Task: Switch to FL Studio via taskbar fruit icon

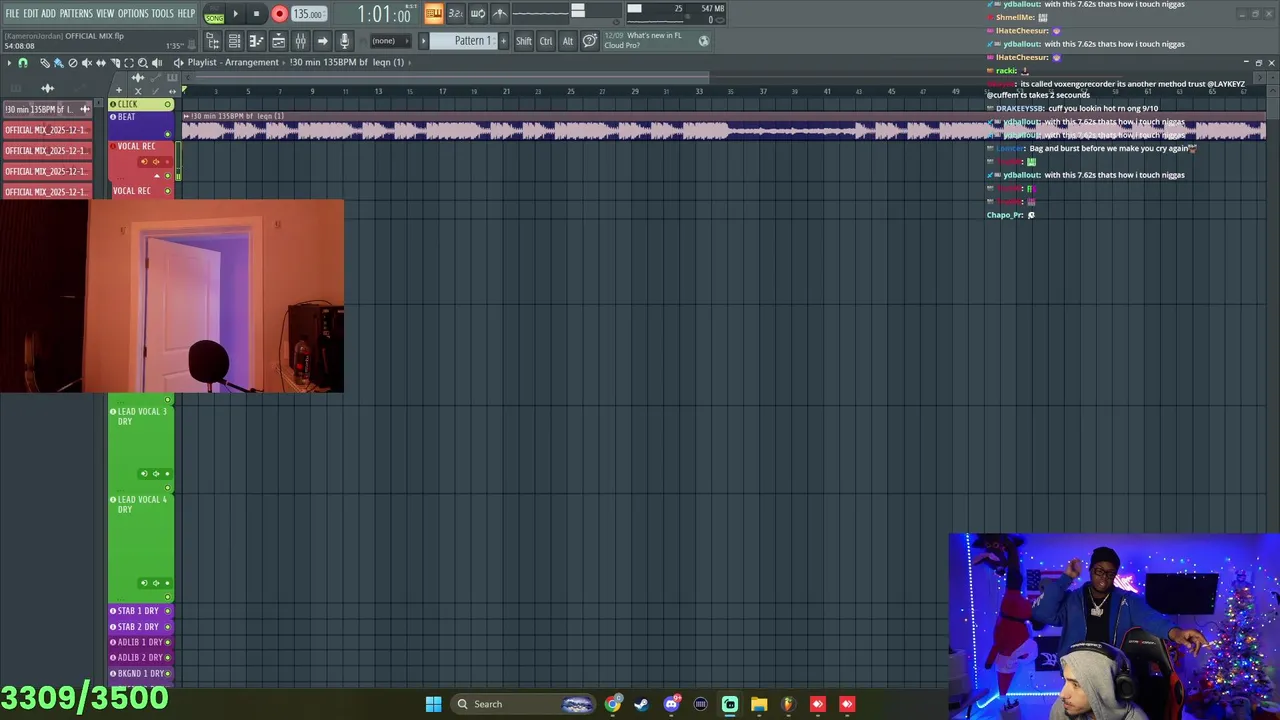Action: coord(788,704)
